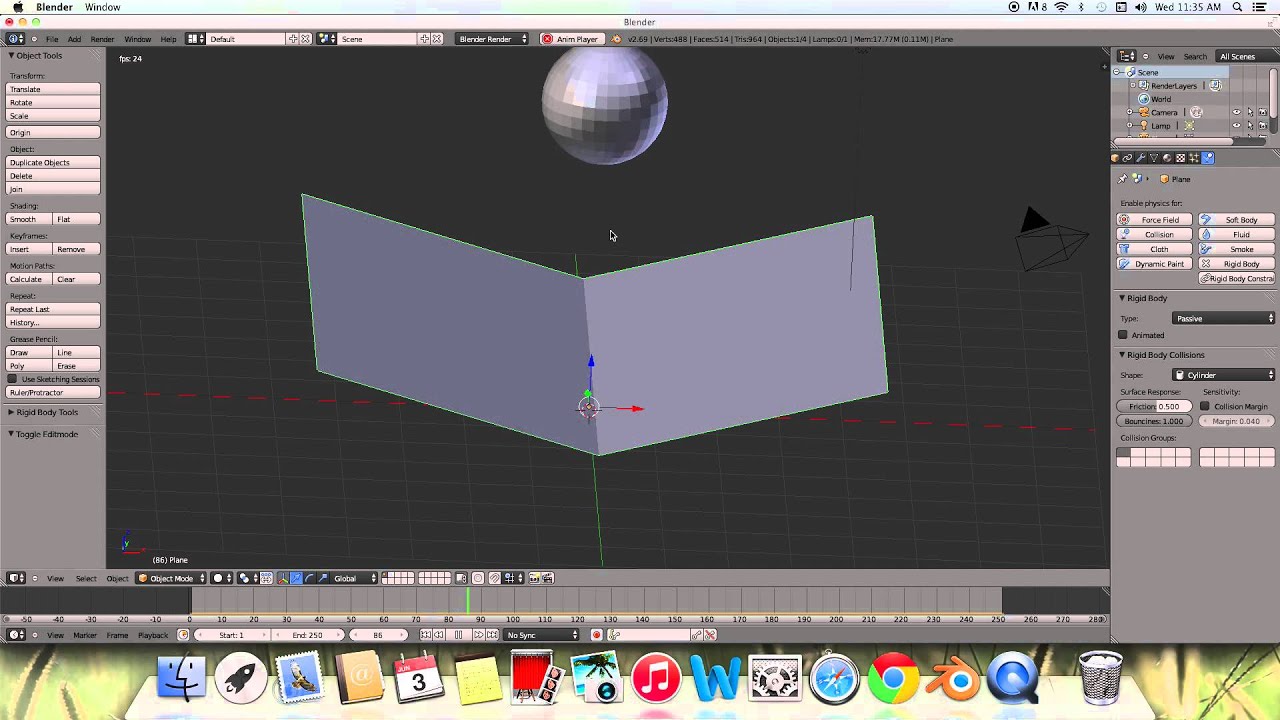
Task: Click the OpenGL render camera icon
Action: pyautogui.click(x=534, y=578)
